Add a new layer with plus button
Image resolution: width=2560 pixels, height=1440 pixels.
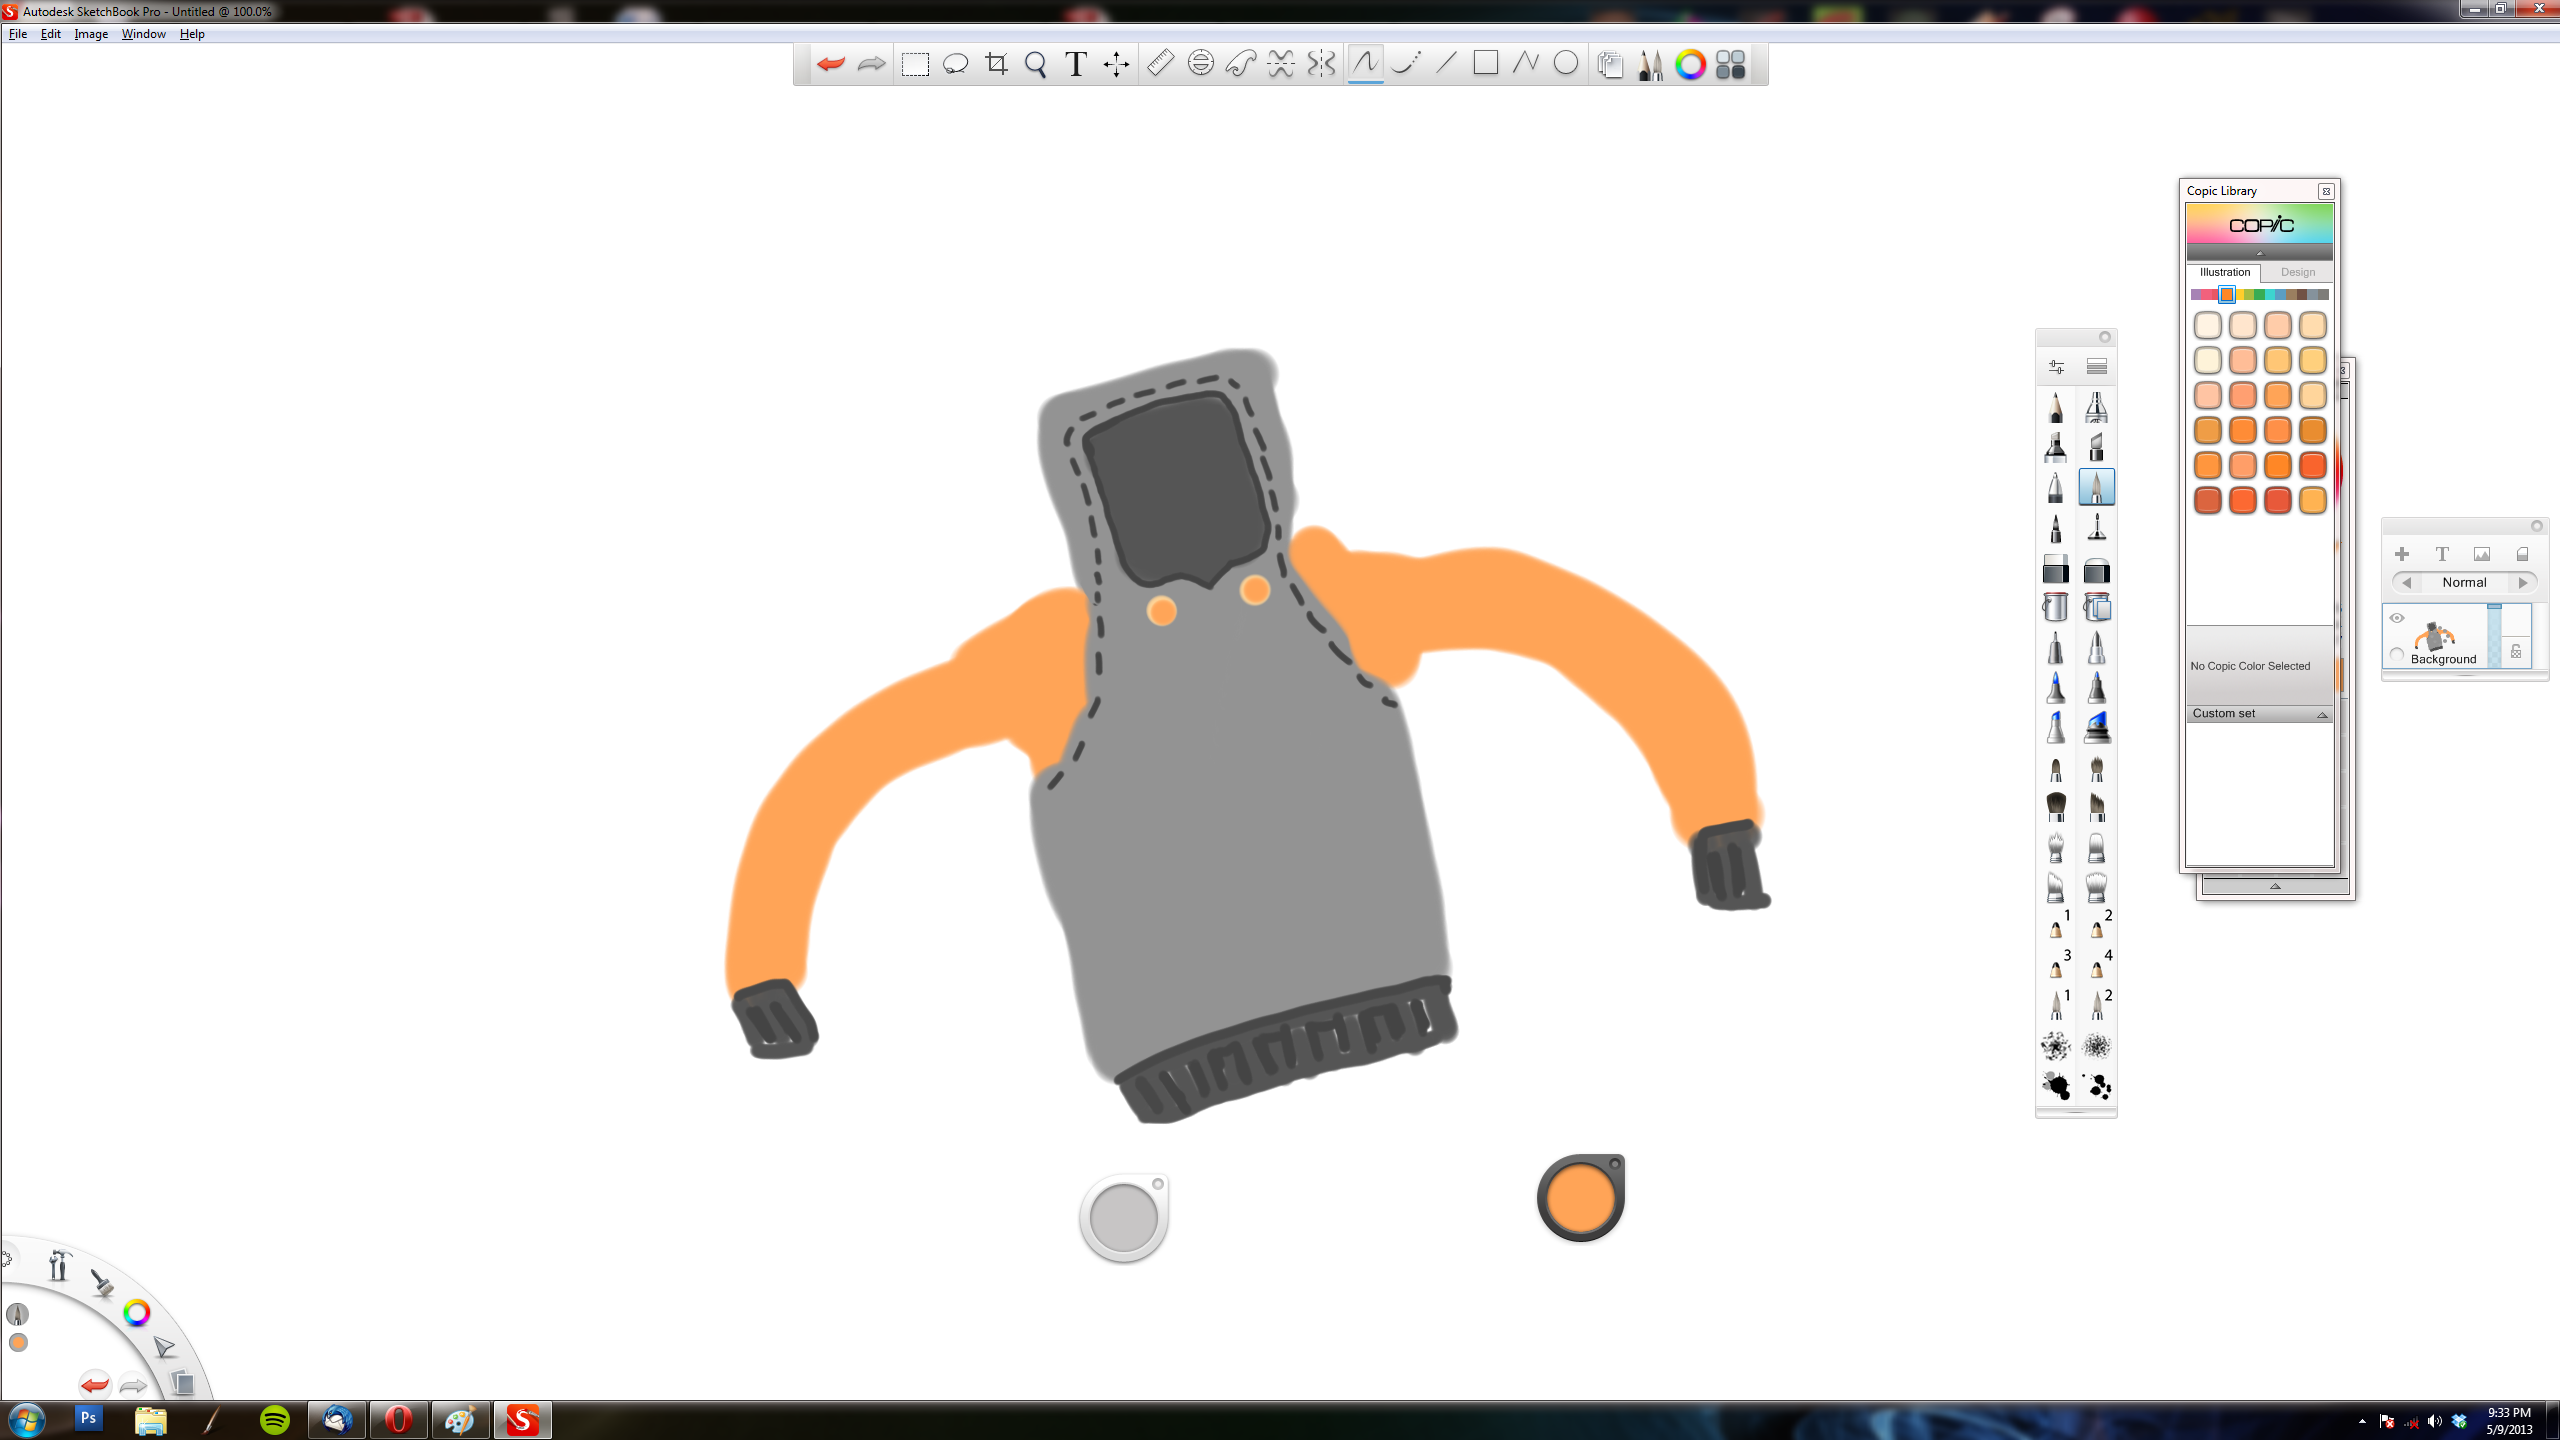[x=2402, y=554]
